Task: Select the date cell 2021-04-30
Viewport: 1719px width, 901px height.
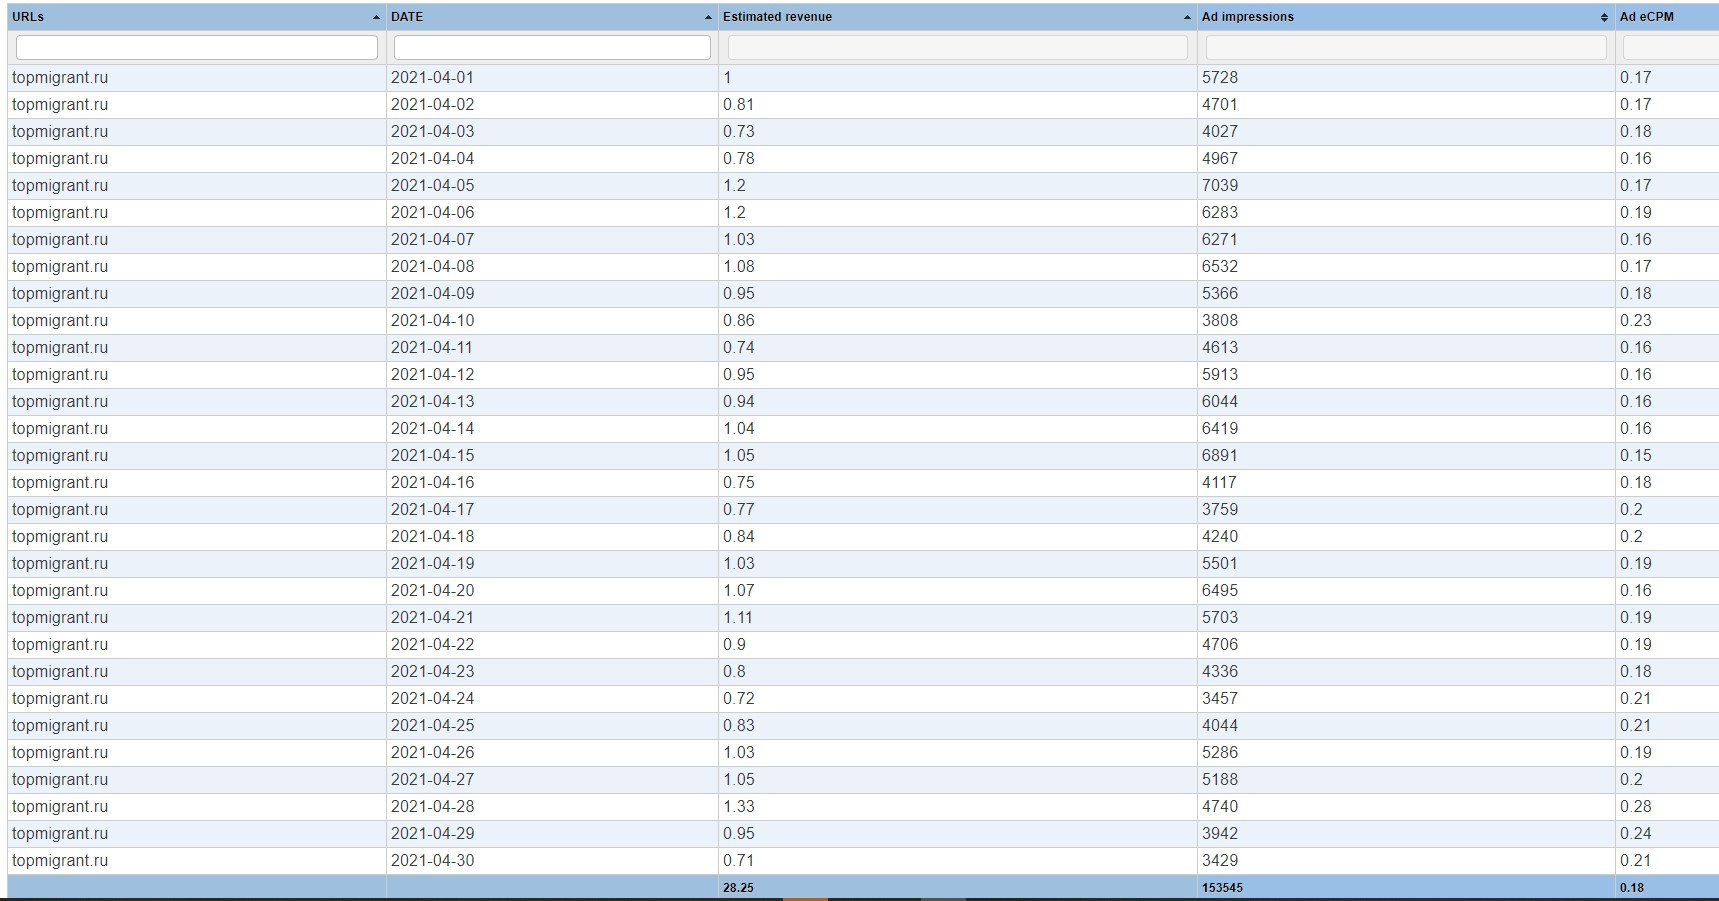Action: (433, 861)
